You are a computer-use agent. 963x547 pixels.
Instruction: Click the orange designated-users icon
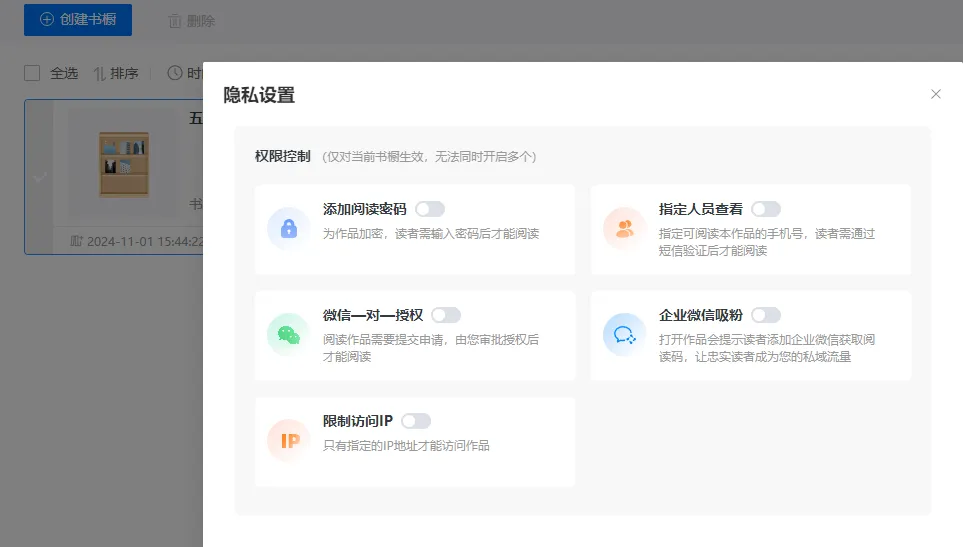625,228
